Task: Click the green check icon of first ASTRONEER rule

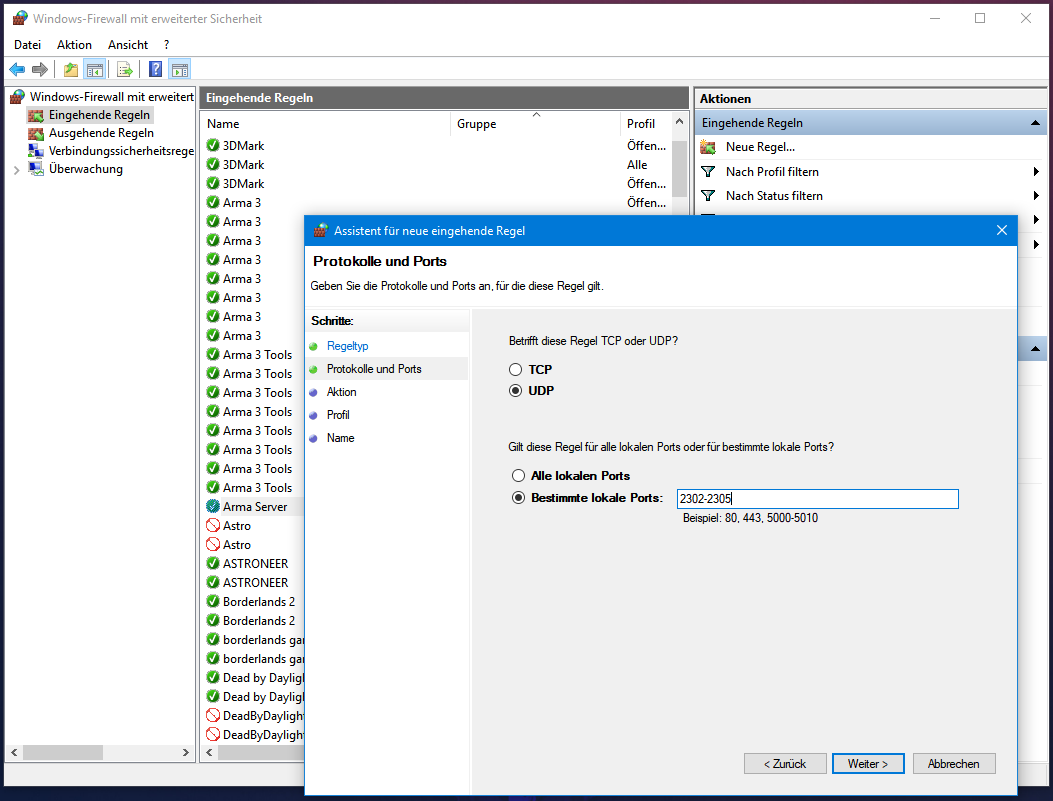Action: [213, 563]
